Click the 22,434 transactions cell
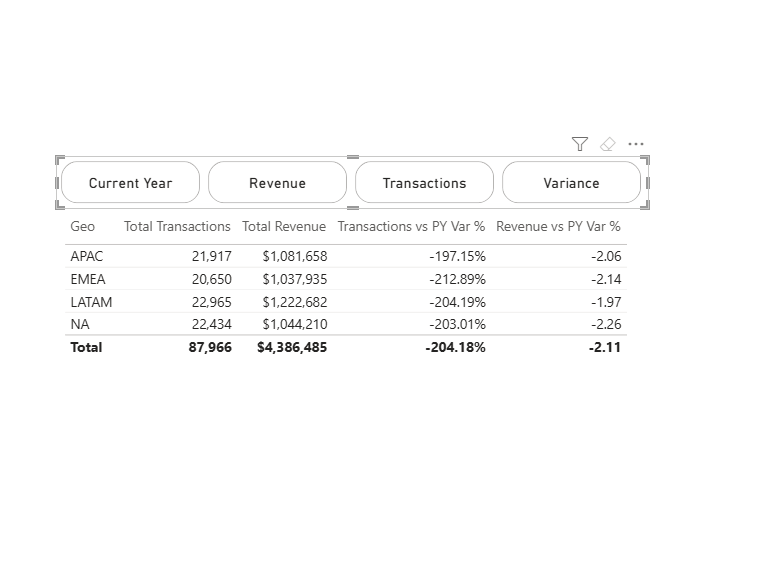 (x=212, y=324)
